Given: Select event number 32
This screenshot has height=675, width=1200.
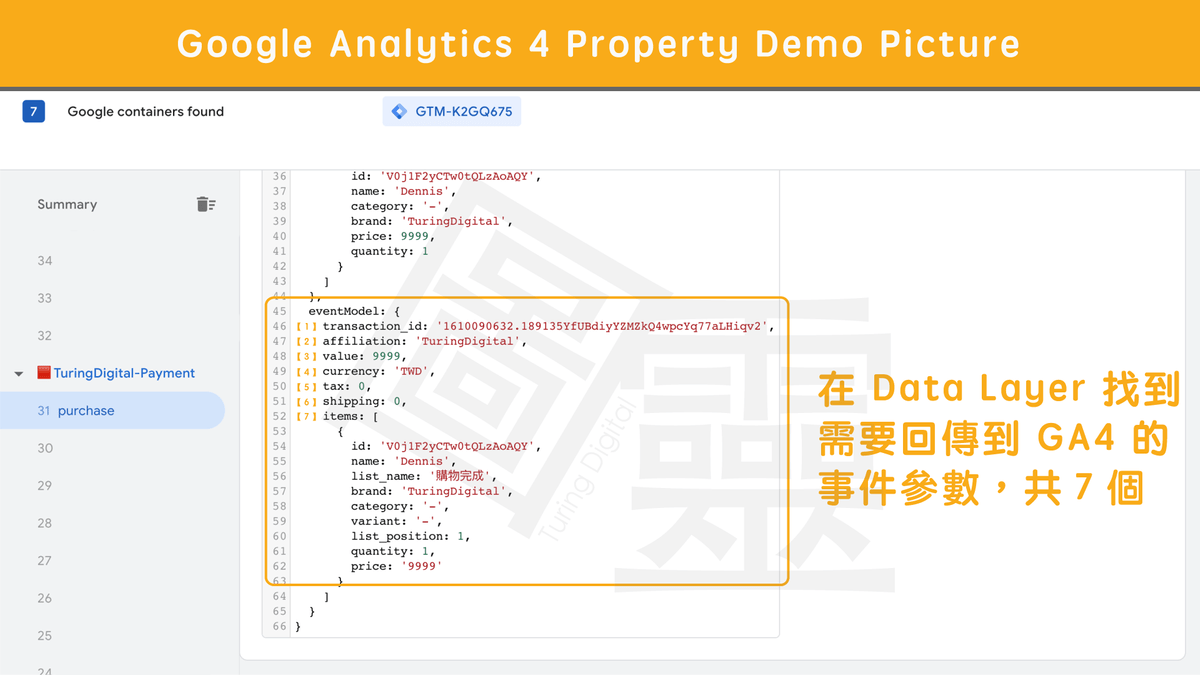Looking at the screenshot, I should click(45, 336).
